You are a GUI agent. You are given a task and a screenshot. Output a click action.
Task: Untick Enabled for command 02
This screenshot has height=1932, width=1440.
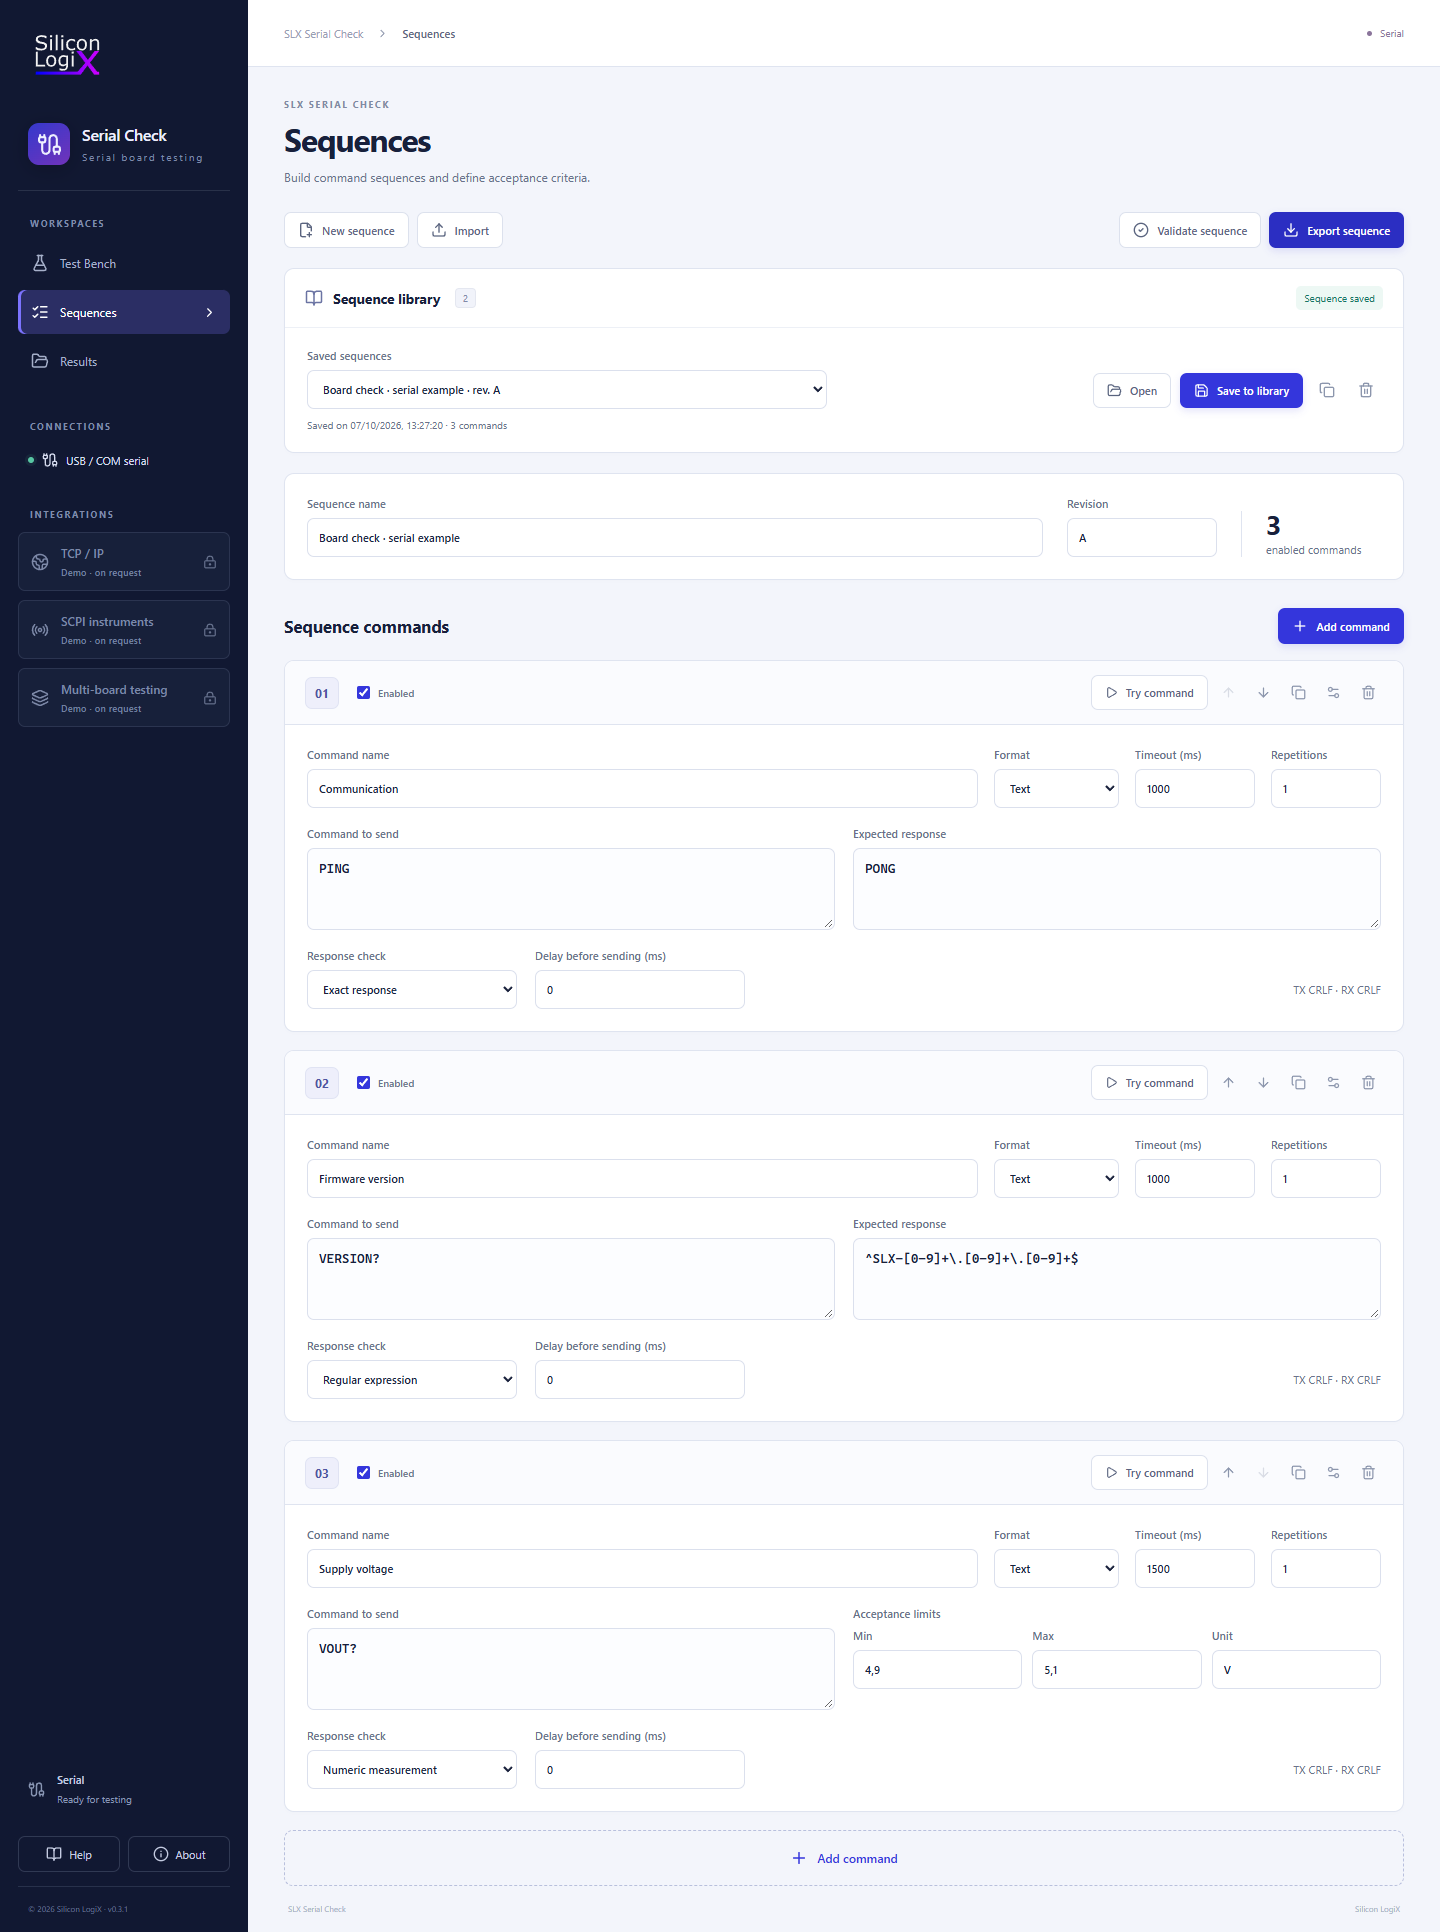pos(364,1083)
